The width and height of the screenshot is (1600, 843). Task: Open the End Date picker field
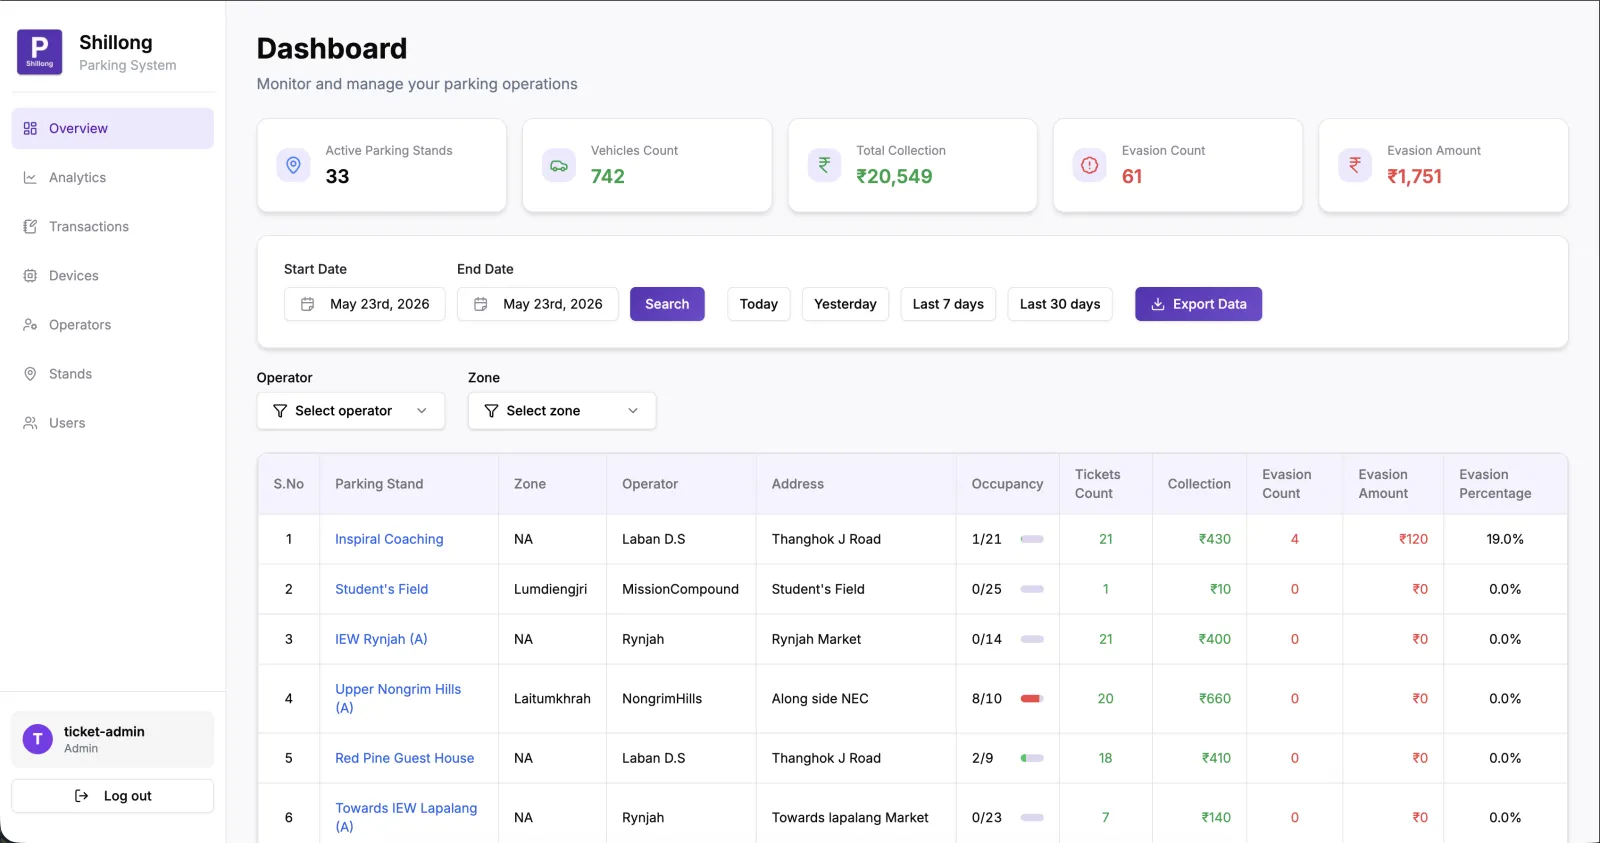[538, 304]
